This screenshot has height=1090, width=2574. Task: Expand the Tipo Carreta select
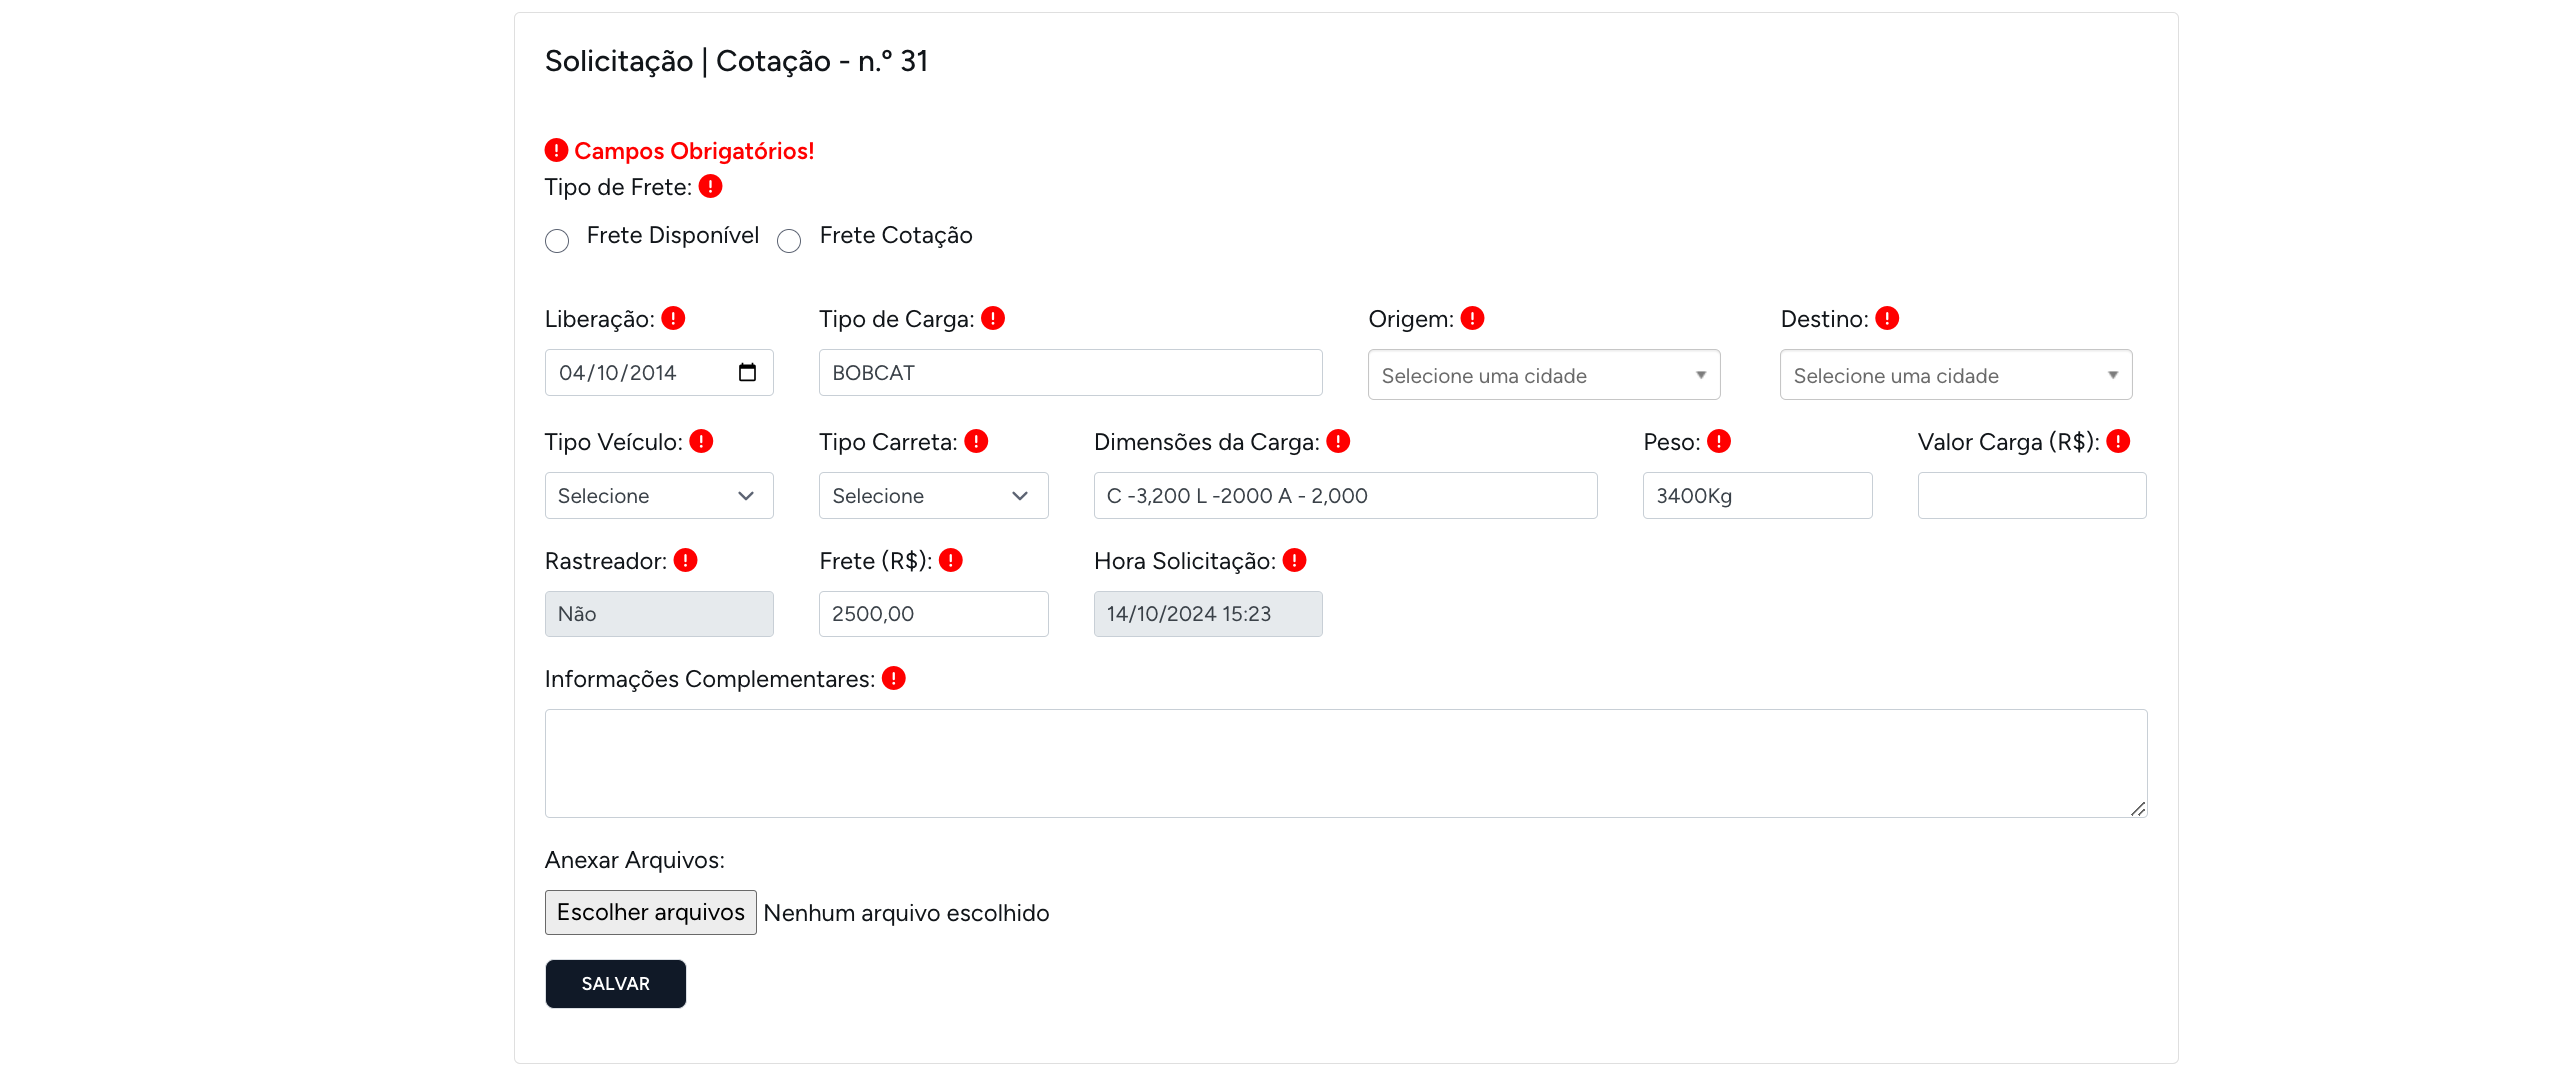932,496
